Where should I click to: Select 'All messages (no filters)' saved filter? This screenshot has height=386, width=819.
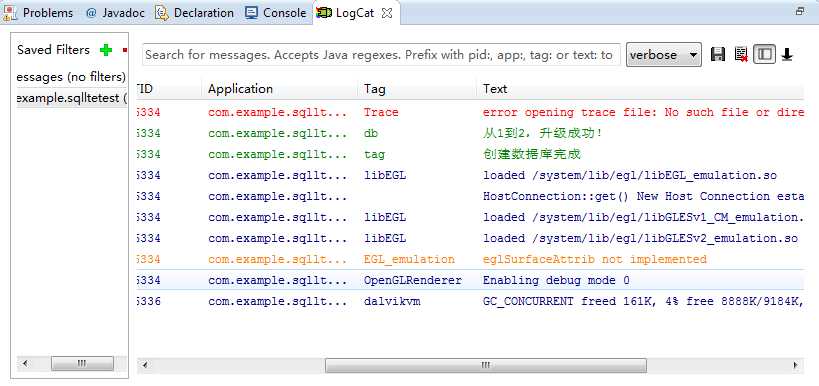click(x=72, y=77)
